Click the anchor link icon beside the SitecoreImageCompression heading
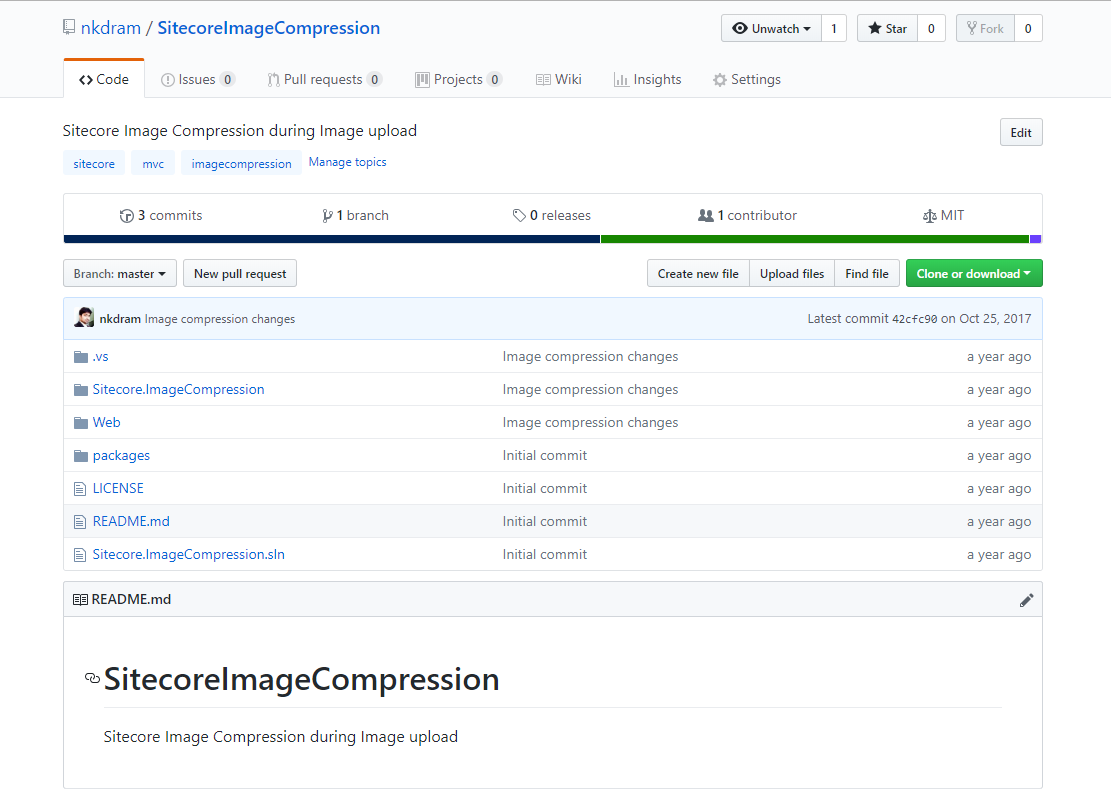Image resolution: width=1111 pixels, height=811 pixels. pos(92,679)
